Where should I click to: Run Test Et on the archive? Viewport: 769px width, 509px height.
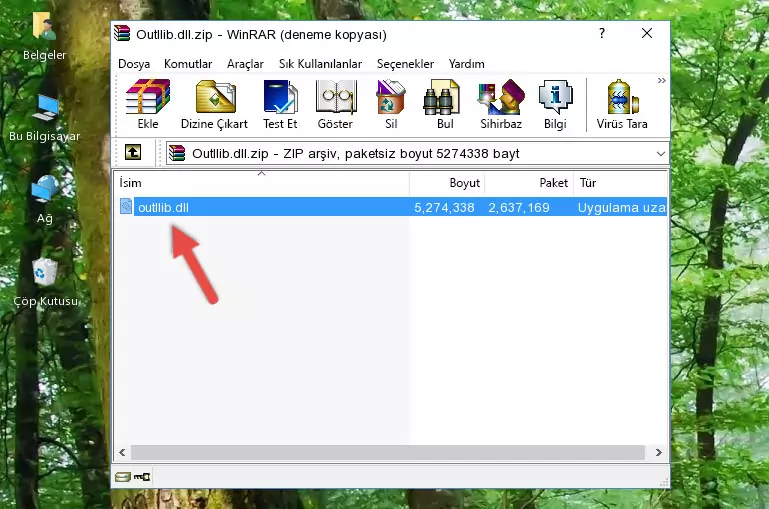tap(280, 104)
